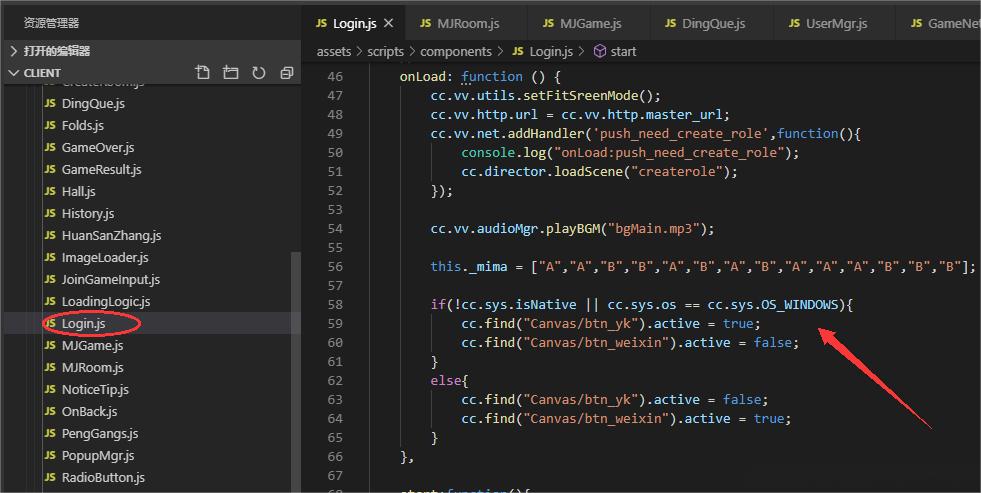Click line number 46 in the gutter
Screen dimensions: 981x493
(335, 76)
